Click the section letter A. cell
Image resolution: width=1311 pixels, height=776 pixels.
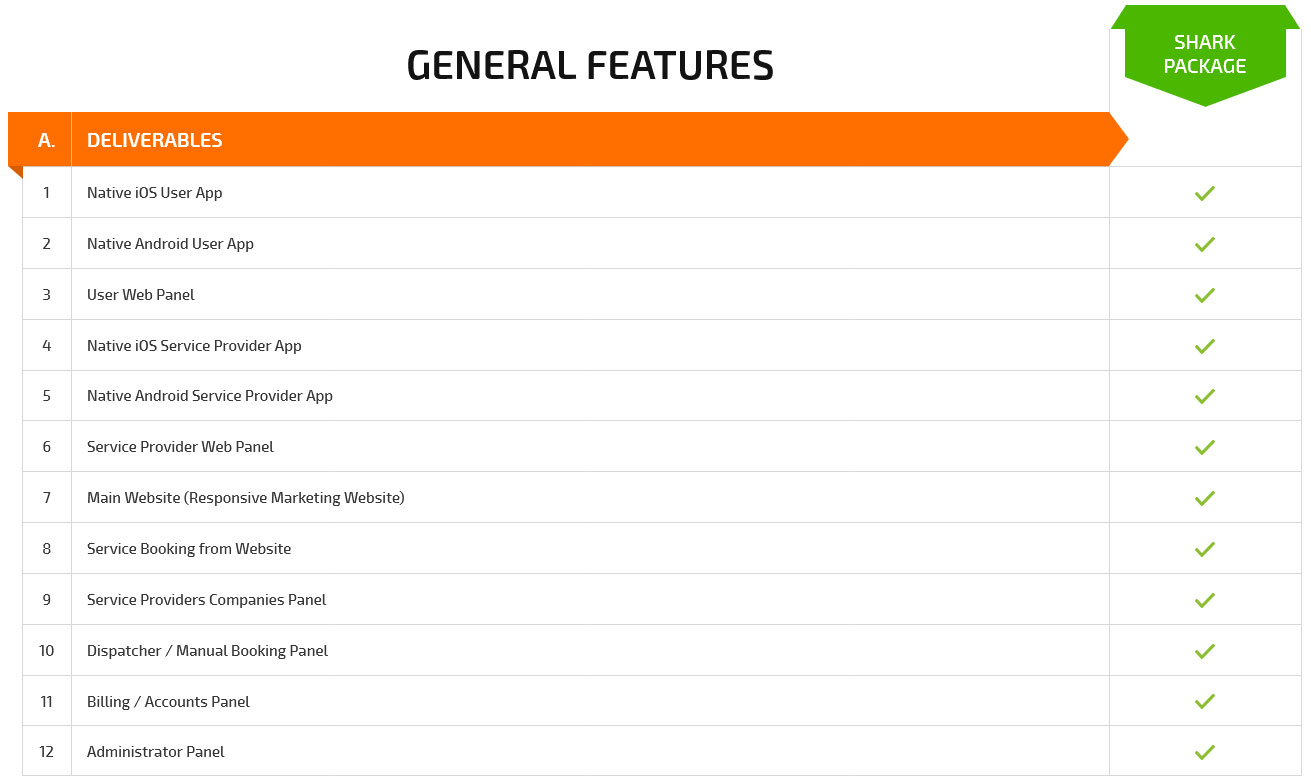click(46, 140)
